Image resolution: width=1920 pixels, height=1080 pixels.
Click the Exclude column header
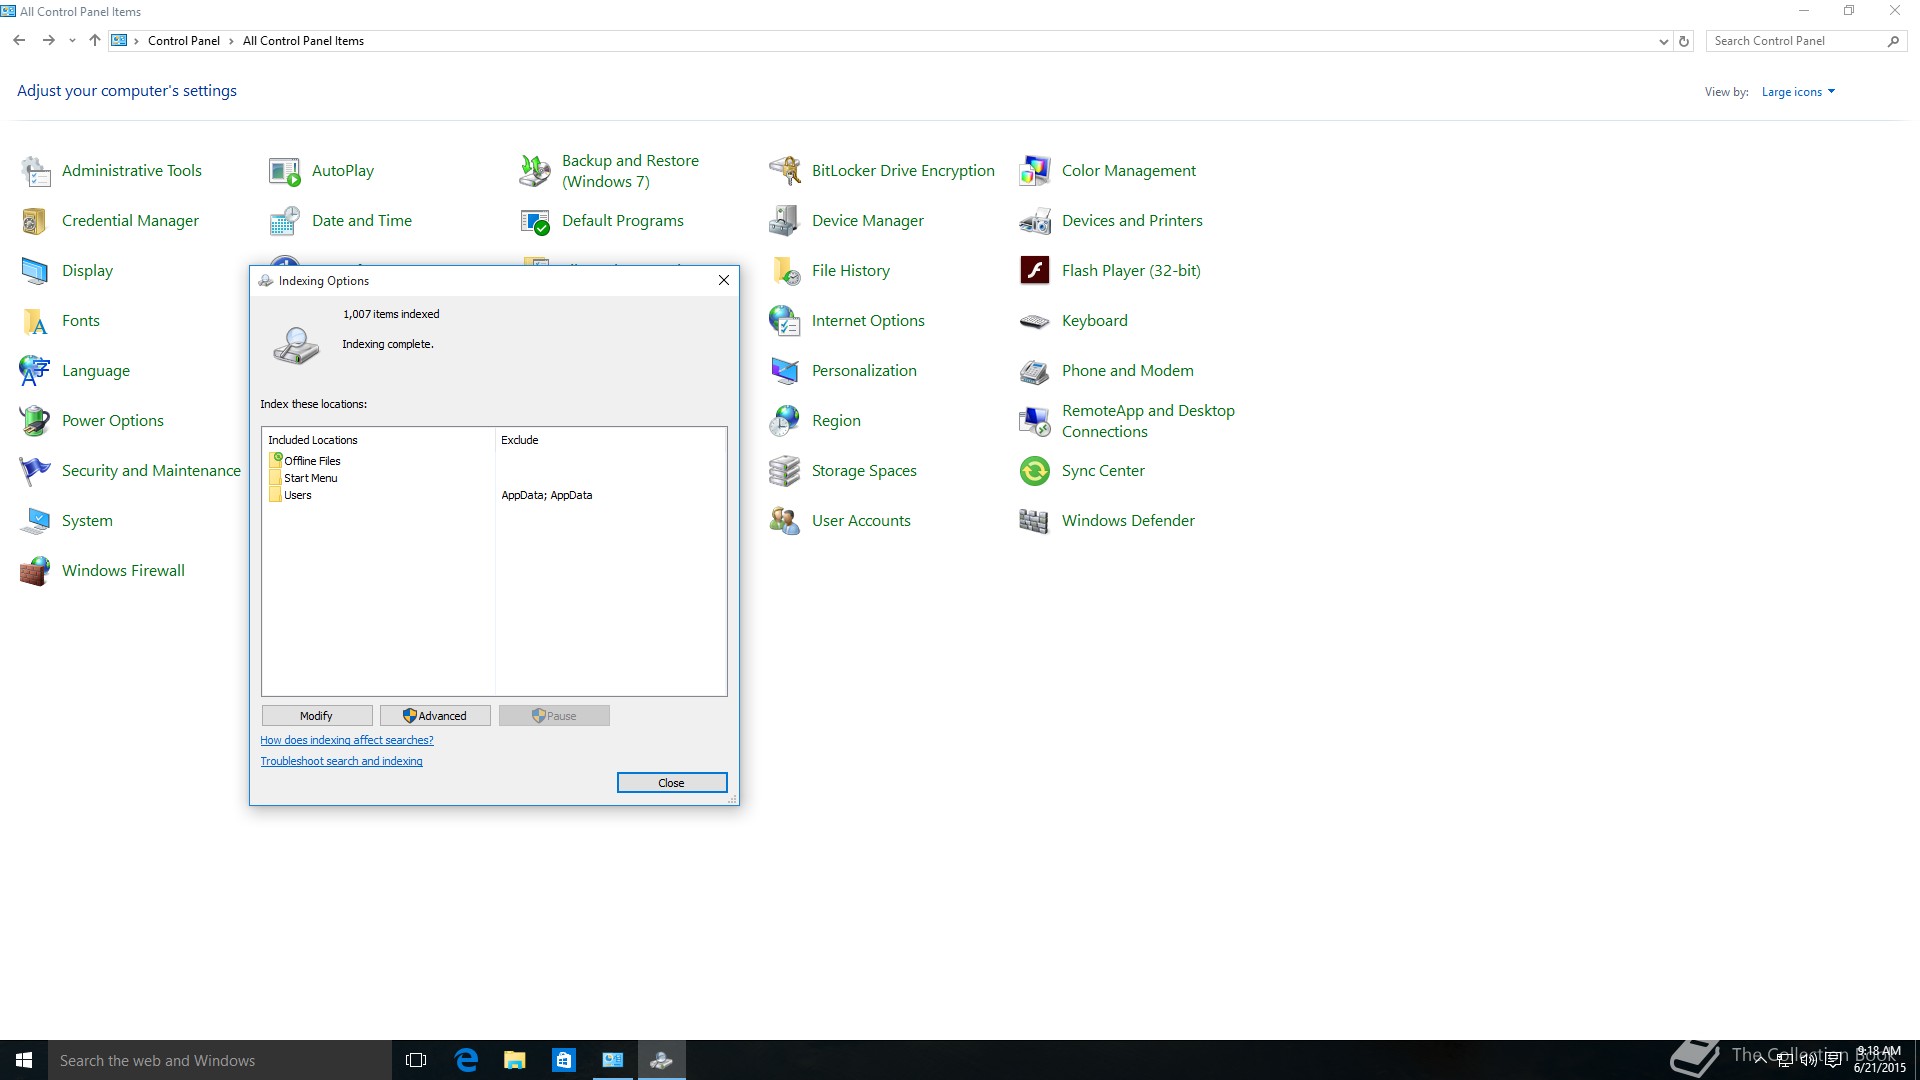coord(610,440)
